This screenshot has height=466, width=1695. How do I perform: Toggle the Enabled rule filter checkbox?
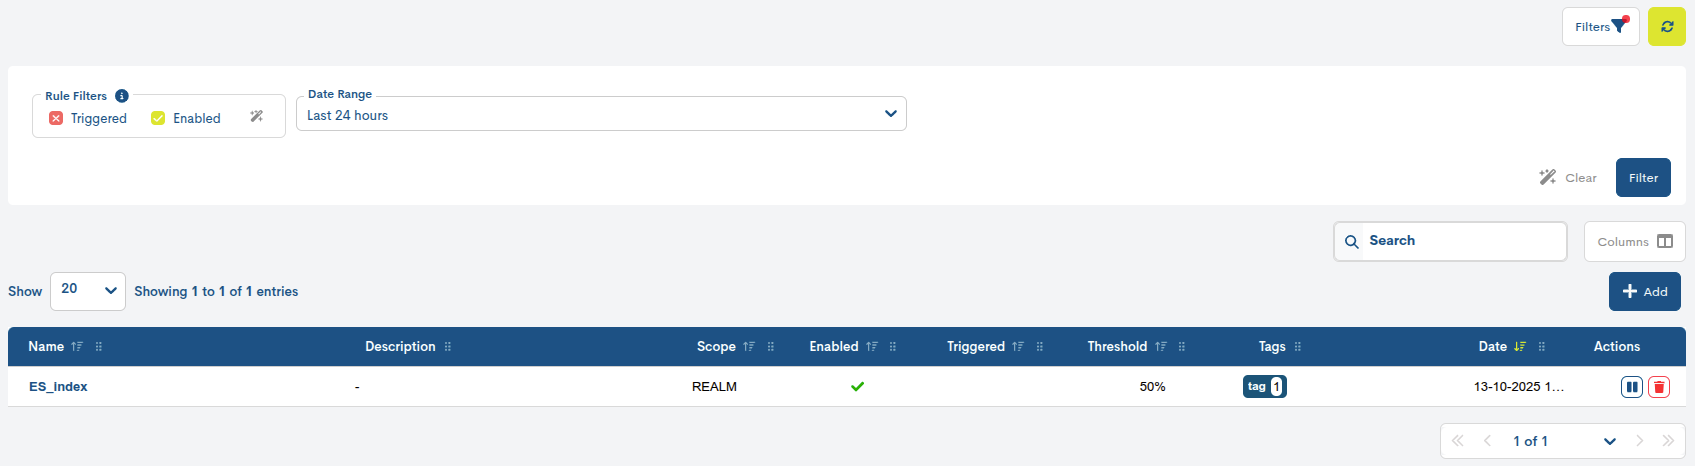[158, 118]
